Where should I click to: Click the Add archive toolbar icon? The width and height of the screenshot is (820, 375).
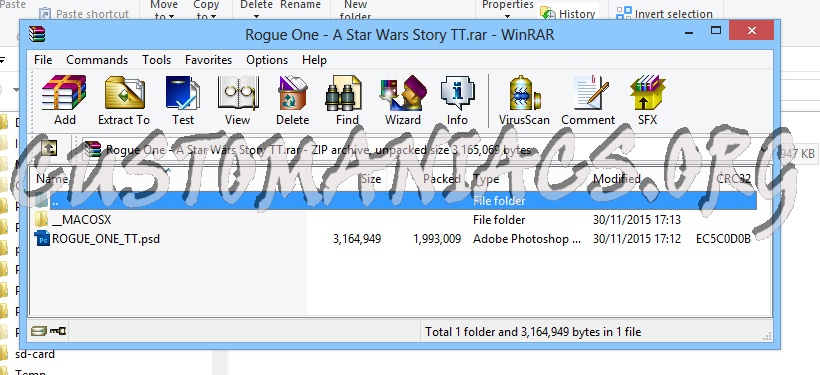(x=64, y=100)
